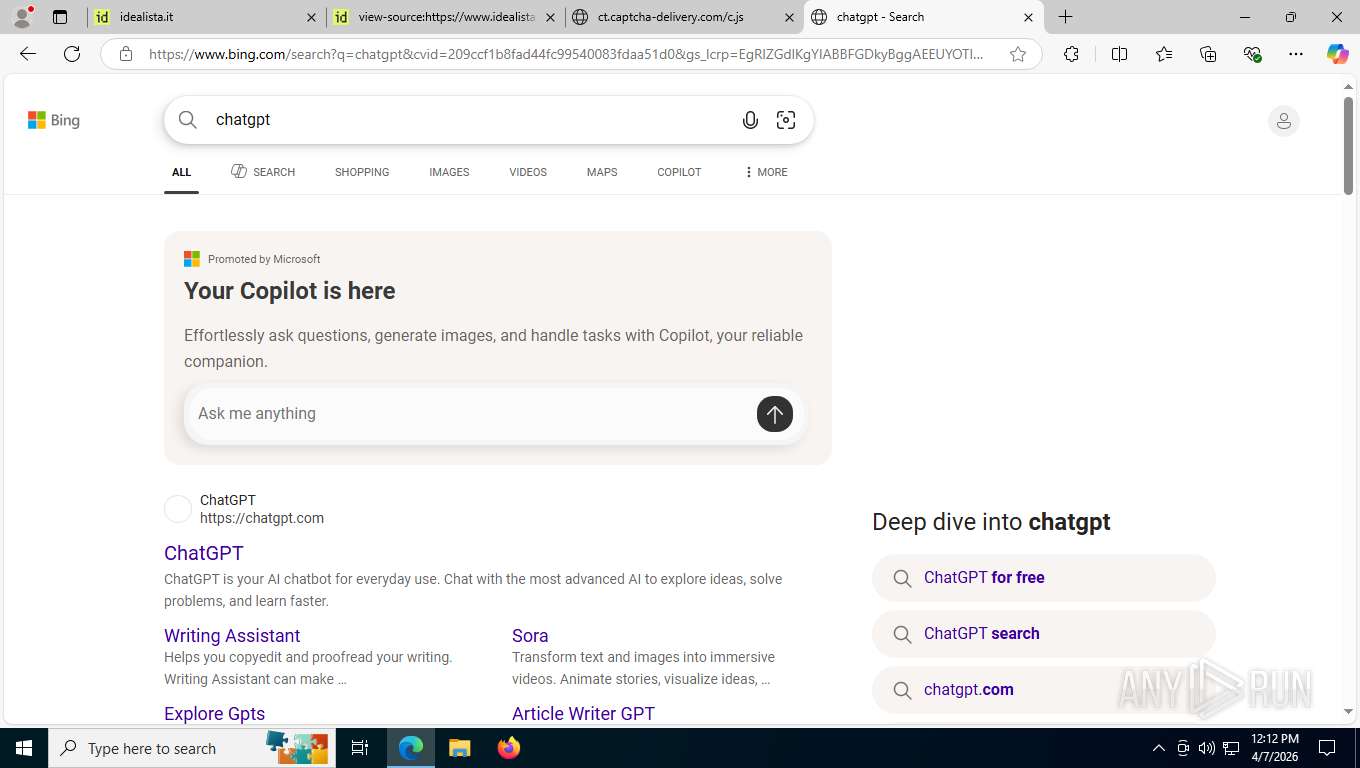The width and height of the screenshot is (1360, 768).
Task: Open the ChatGPT result title link
Action: pos(204,553)
